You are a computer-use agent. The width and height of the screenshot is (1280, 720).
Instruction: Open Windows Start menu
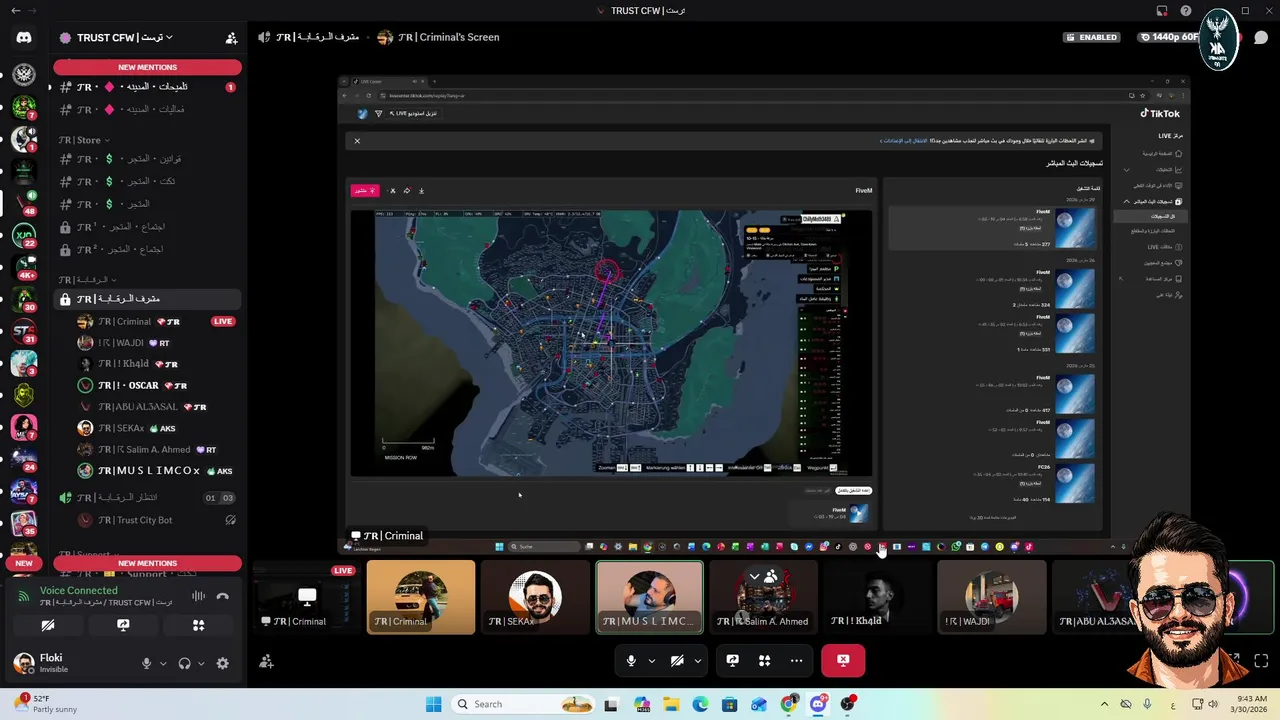tap(433, 704)
